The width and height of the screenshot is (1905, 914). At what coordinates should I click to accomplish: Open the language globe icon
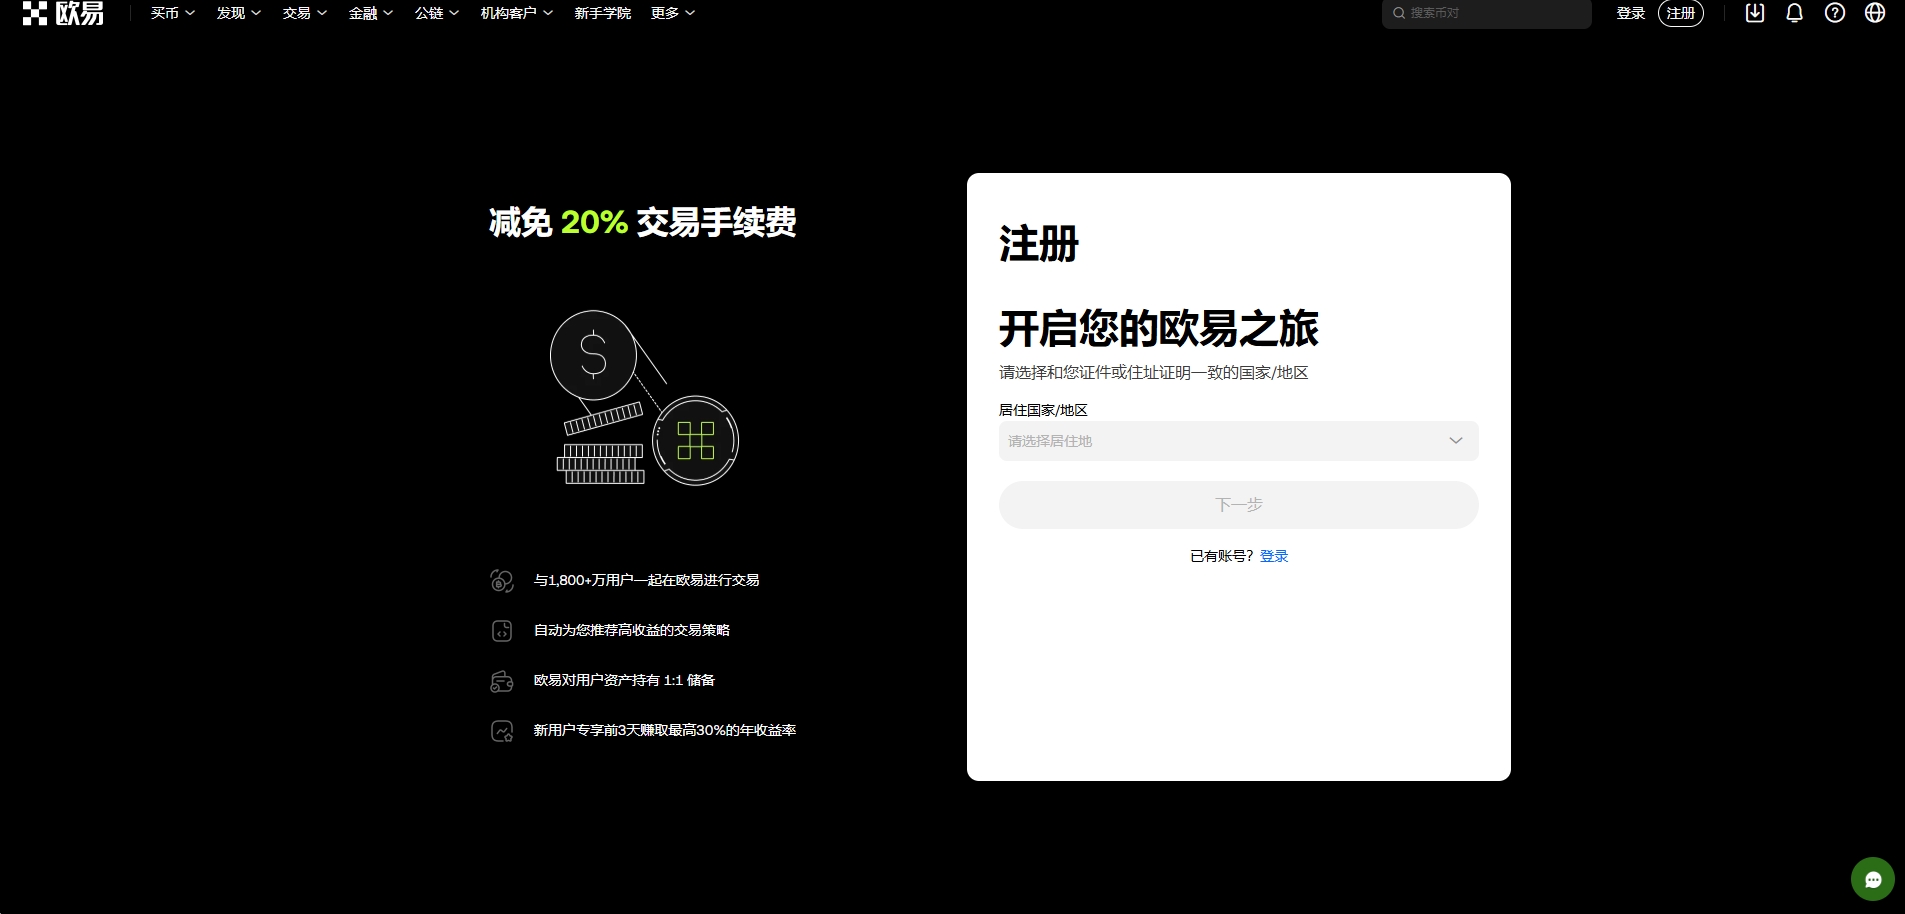tap(1874, 13)
